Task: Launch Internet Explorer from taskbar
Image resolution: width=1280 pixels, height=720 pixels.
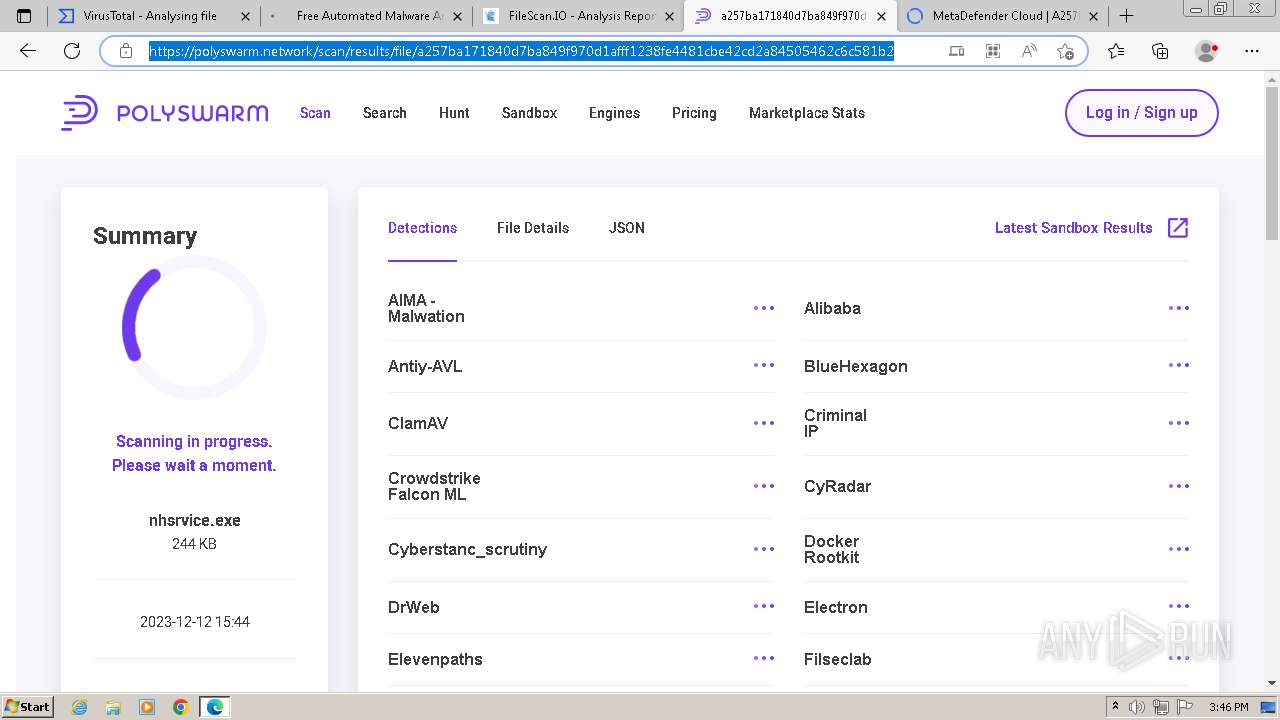Action: (79, 707)
